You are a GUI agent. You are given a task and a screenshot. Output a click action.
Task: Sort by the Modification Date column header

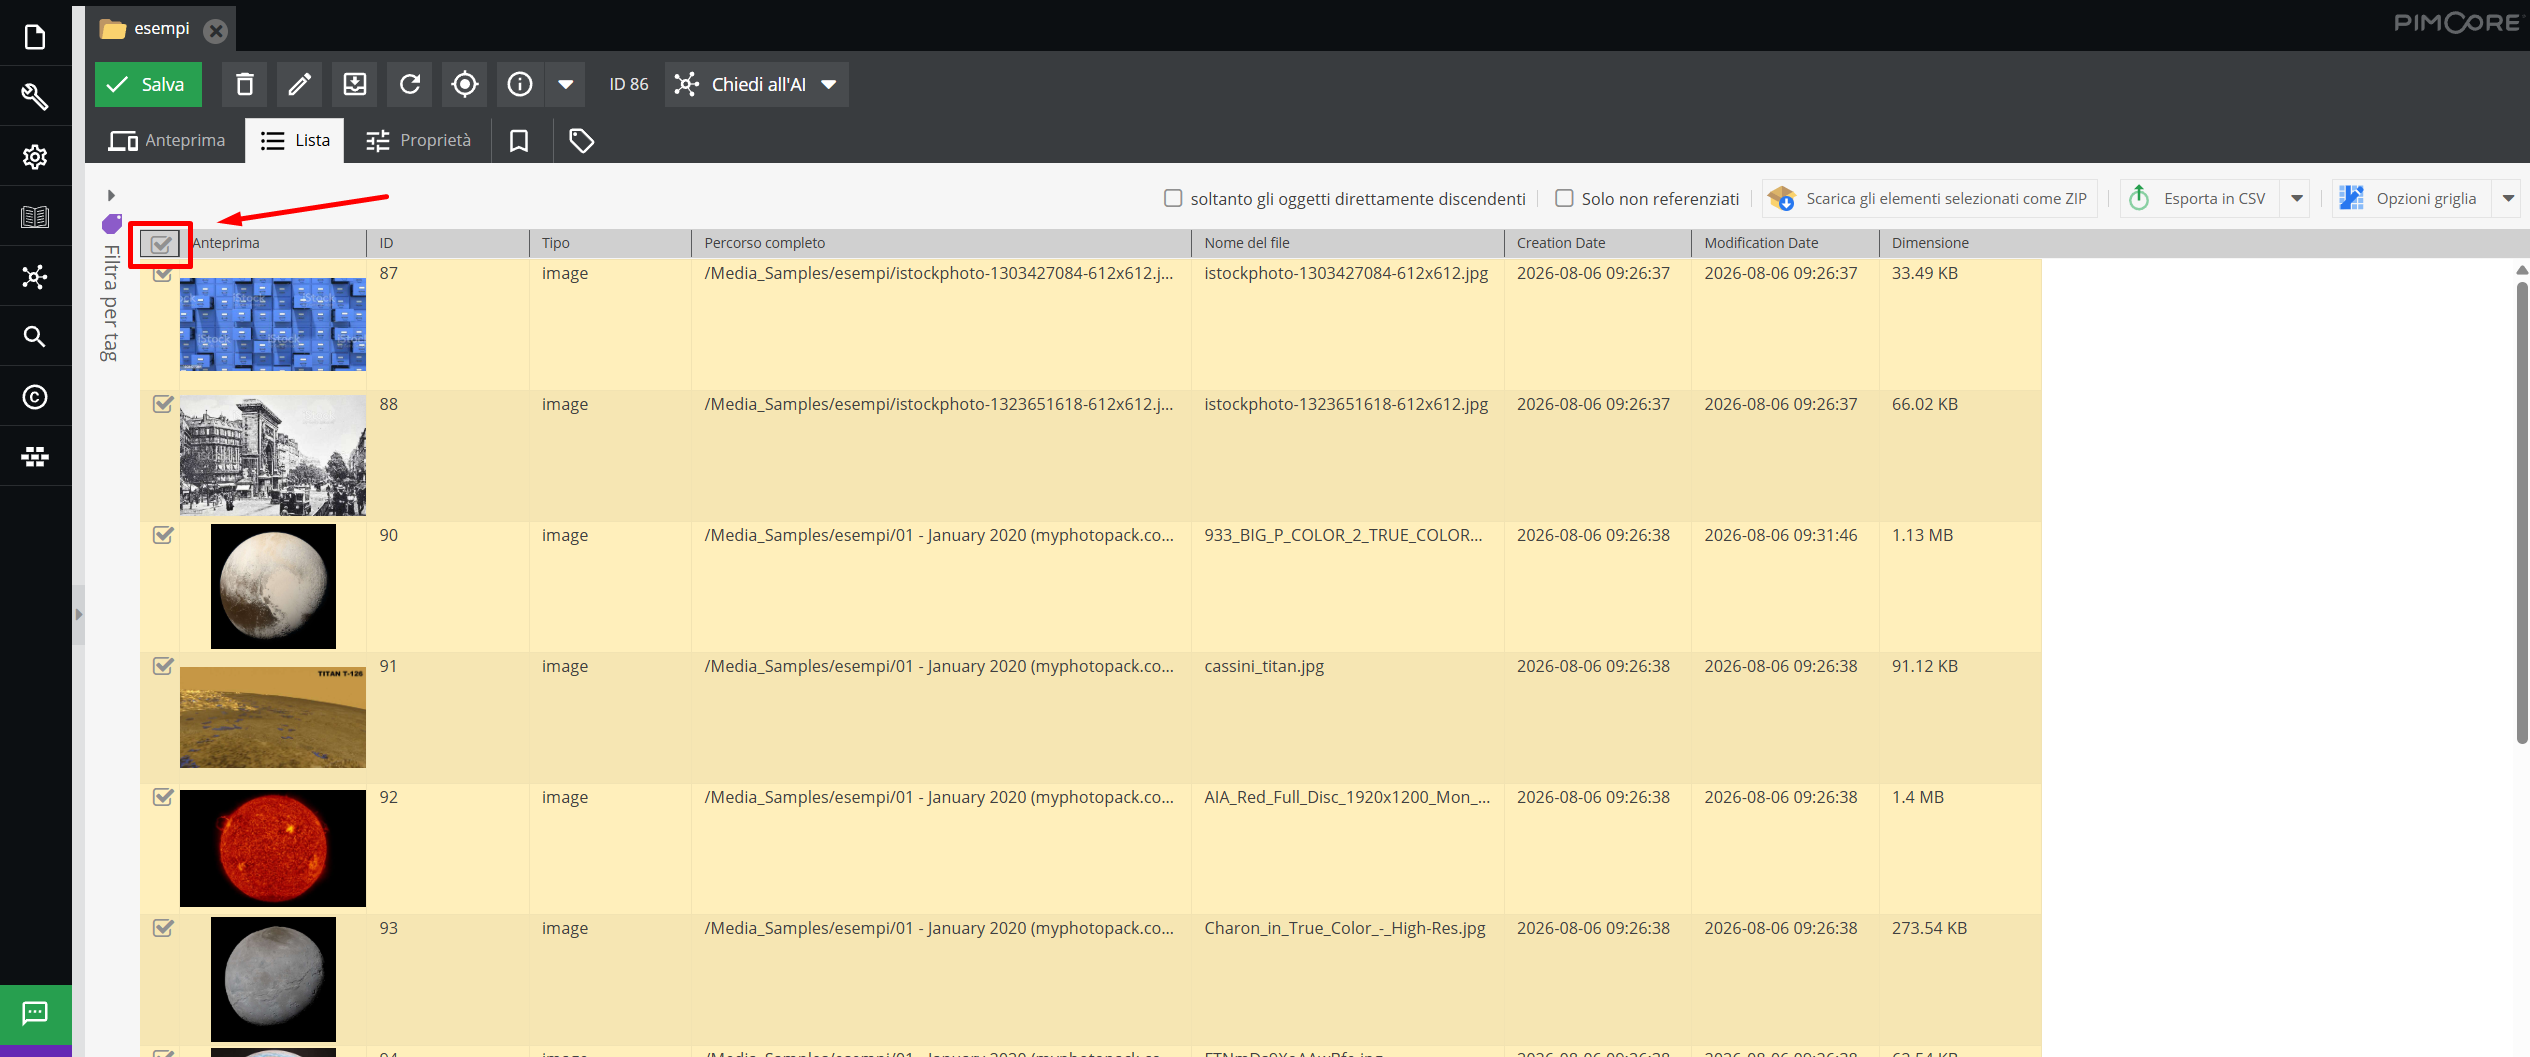pyautogui.click(x=1785, y=243)
